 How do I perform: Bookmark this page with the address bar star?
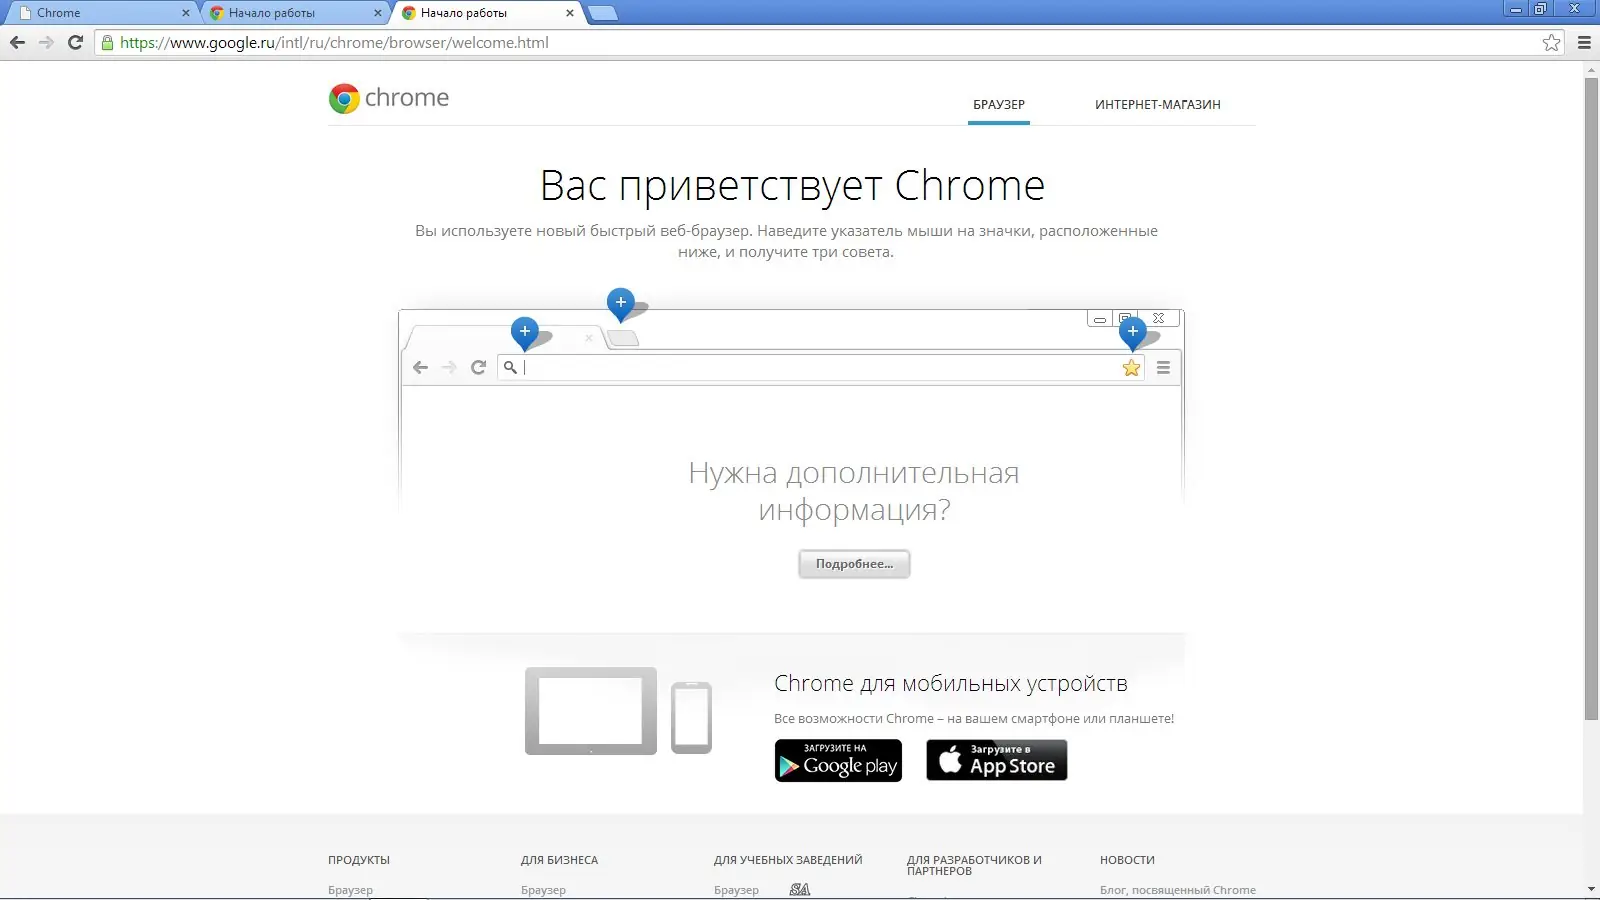tap(1551, 42)
